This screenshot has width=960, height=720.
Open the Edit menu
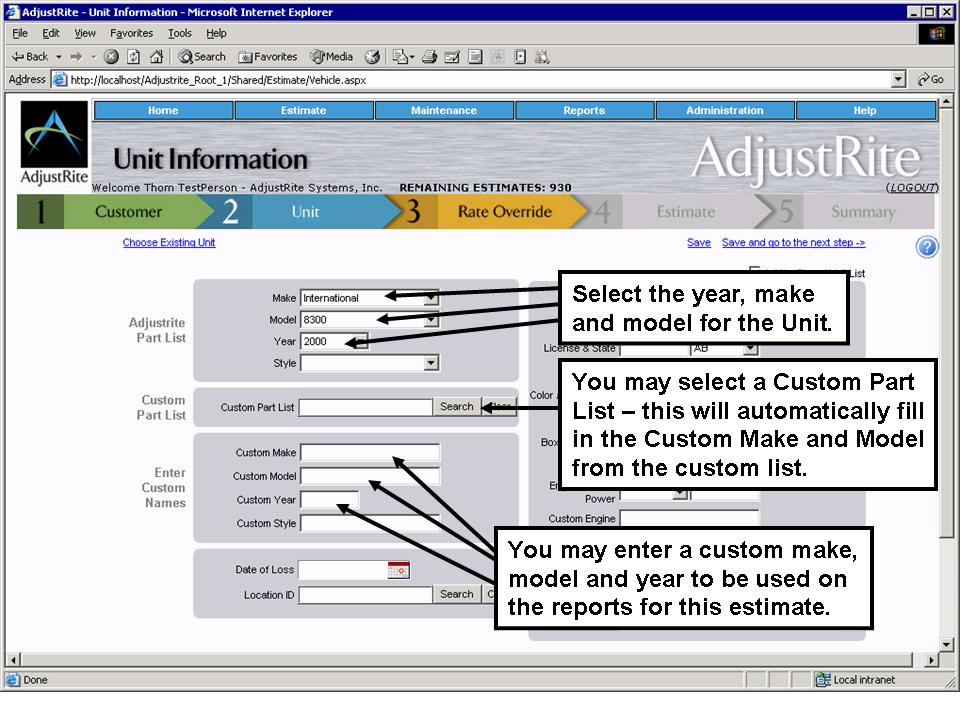(51, 33)
